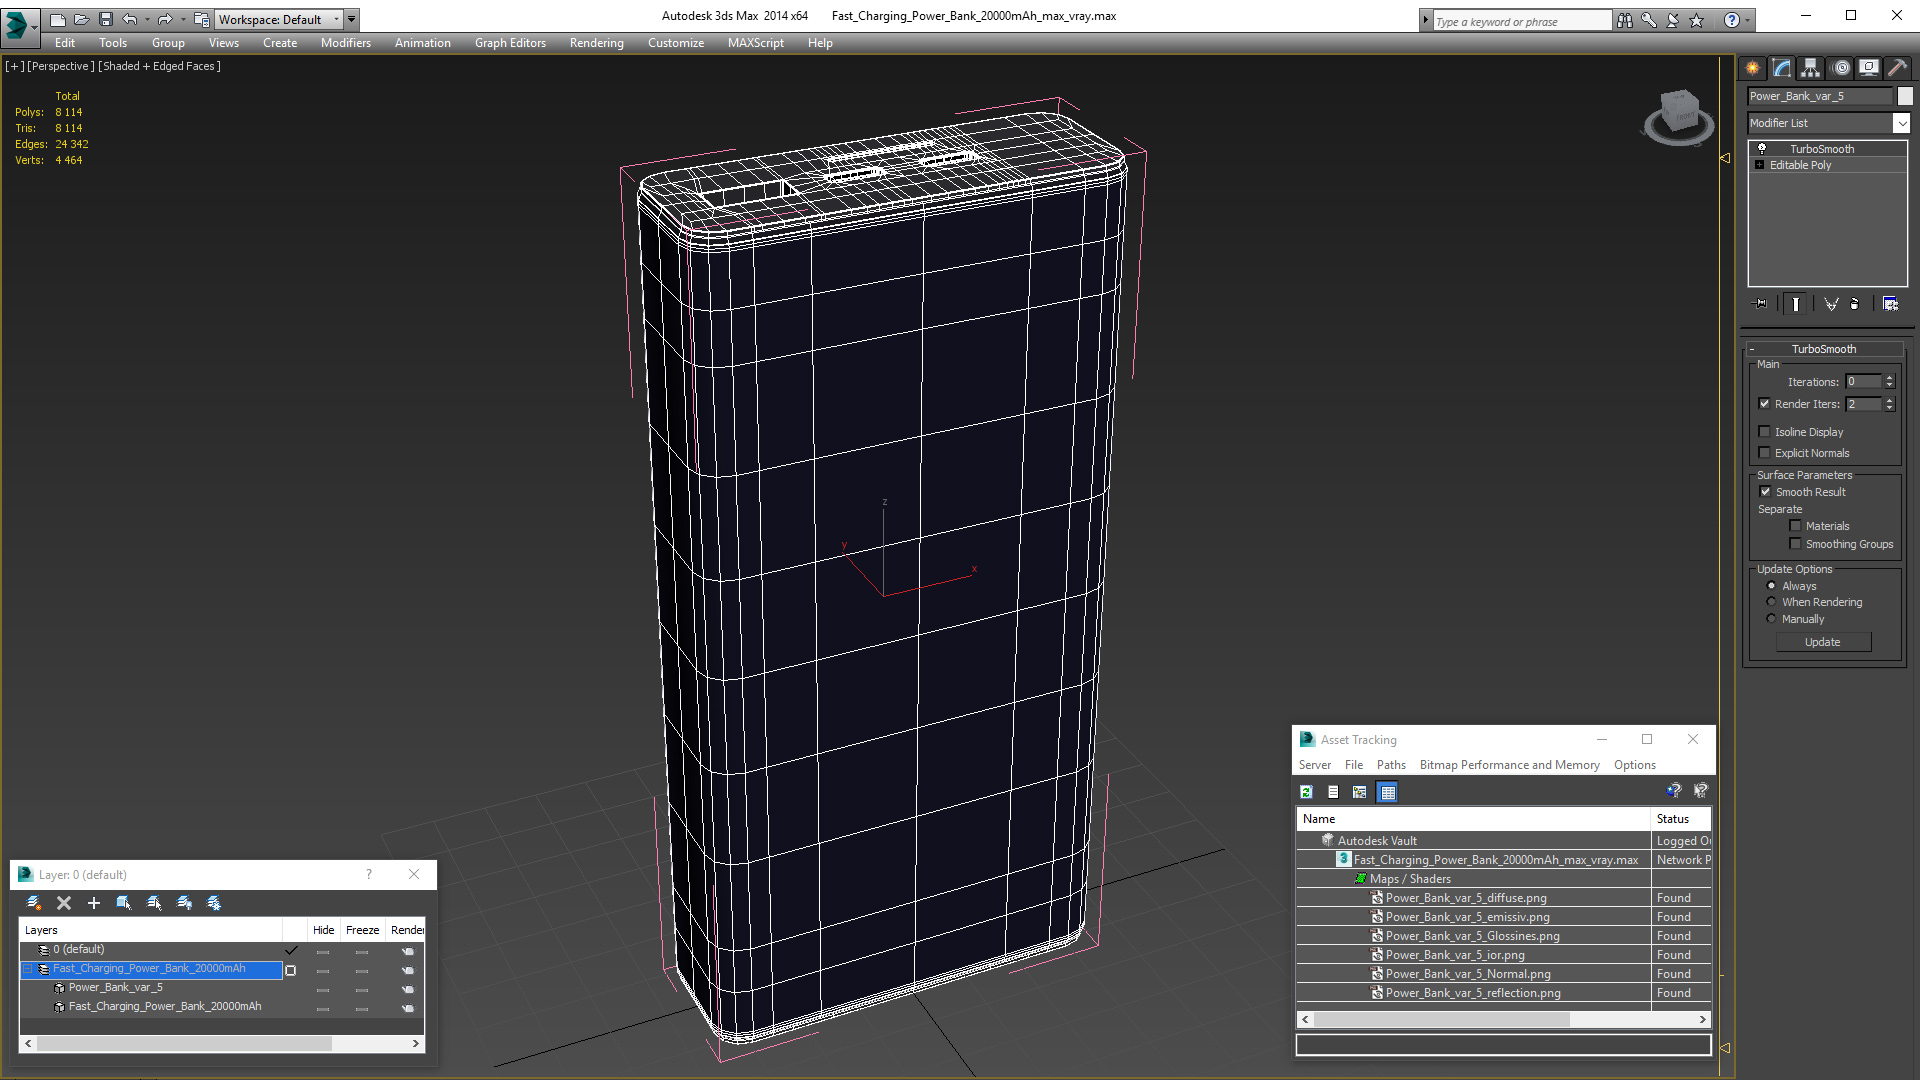The width and height of the screenshot is (1920, 1080).
Task: Open the Modifier List dropdown
Action: coord(1900,123)
